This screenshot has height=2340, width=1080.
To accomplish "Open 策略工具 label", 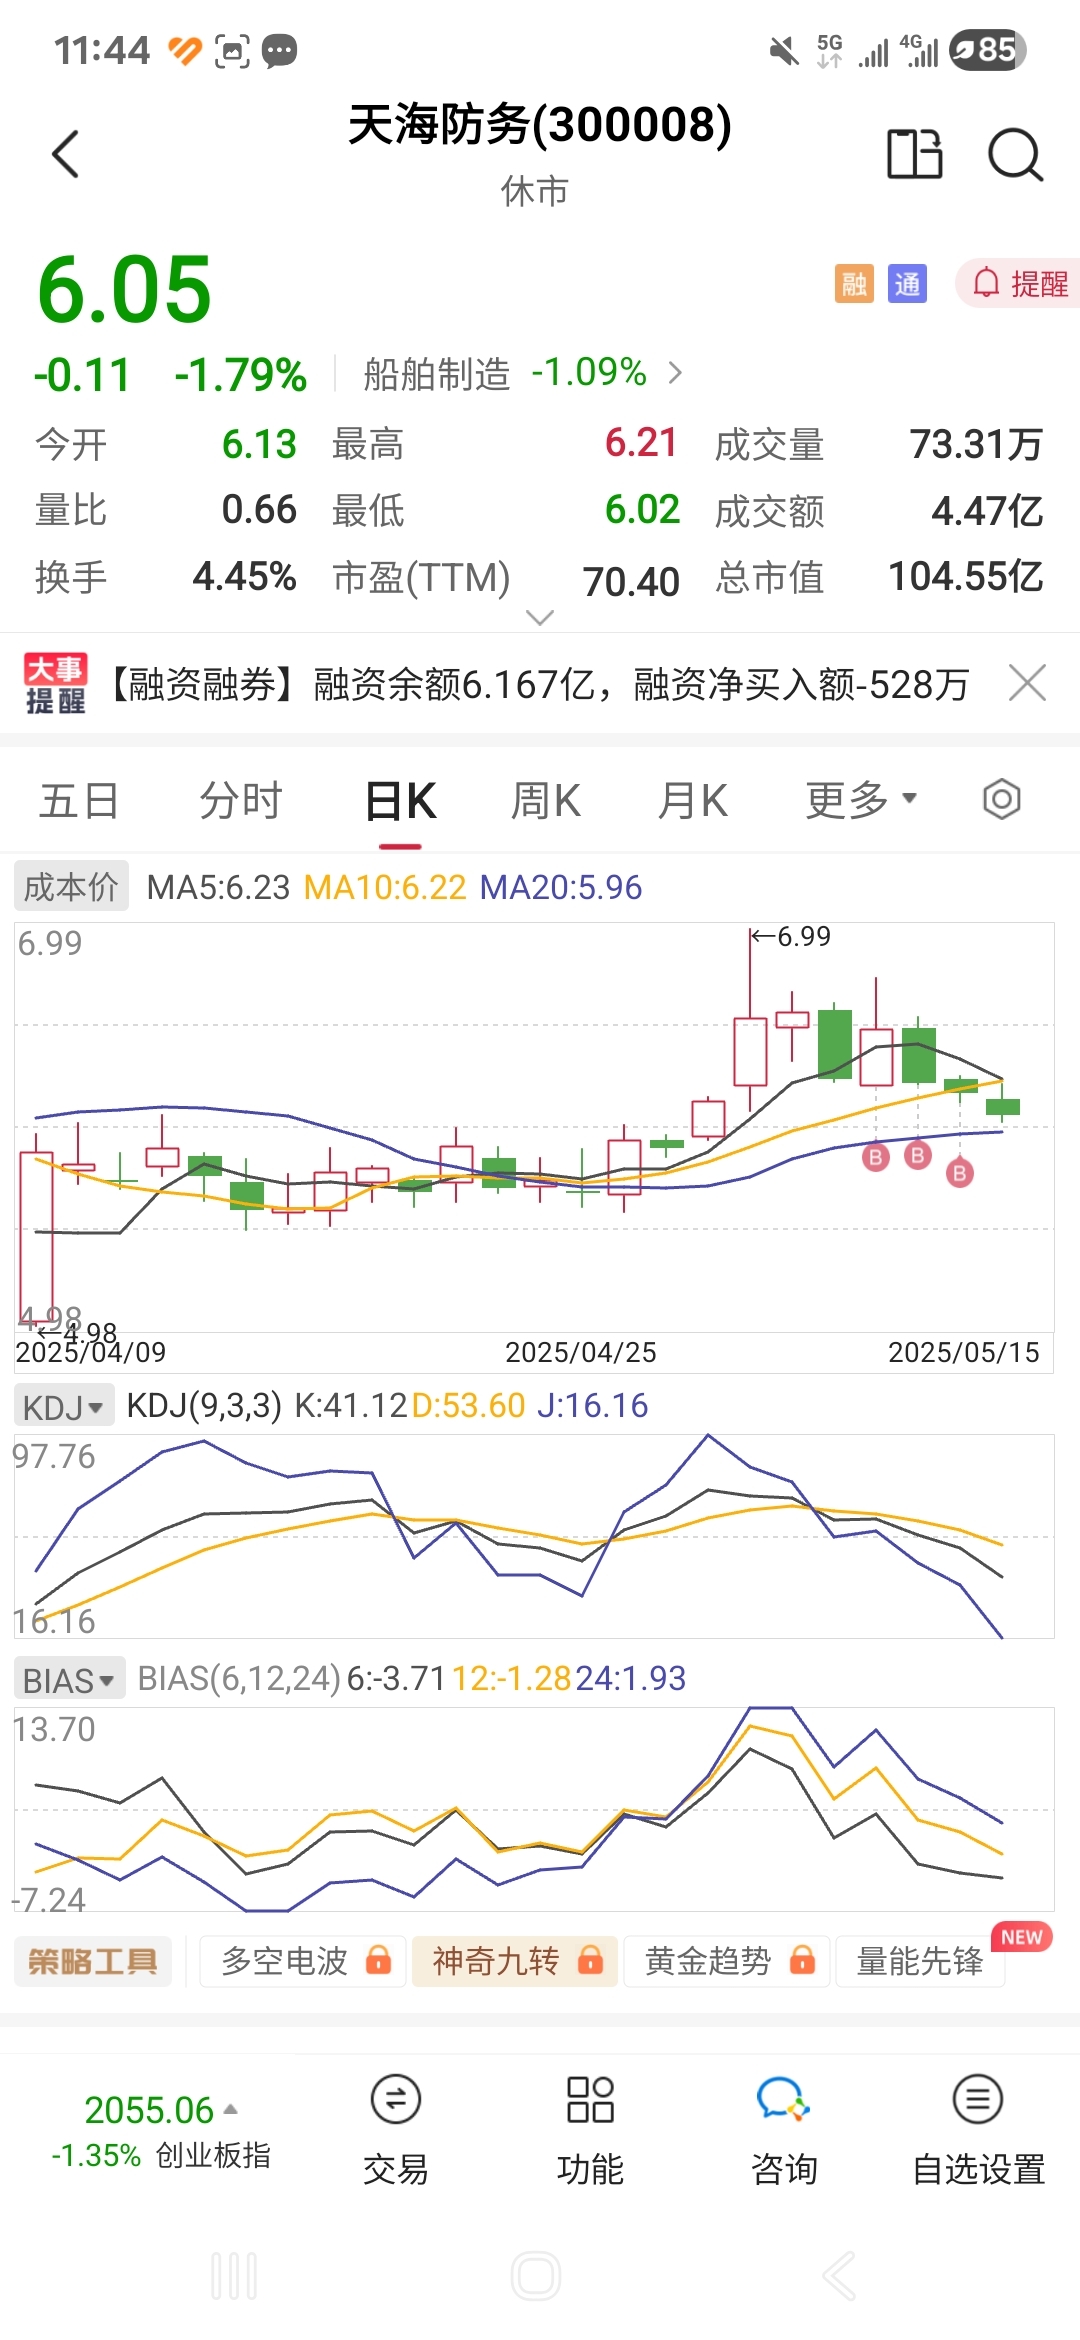I will pyautogui.click(x=93, y=1961).
